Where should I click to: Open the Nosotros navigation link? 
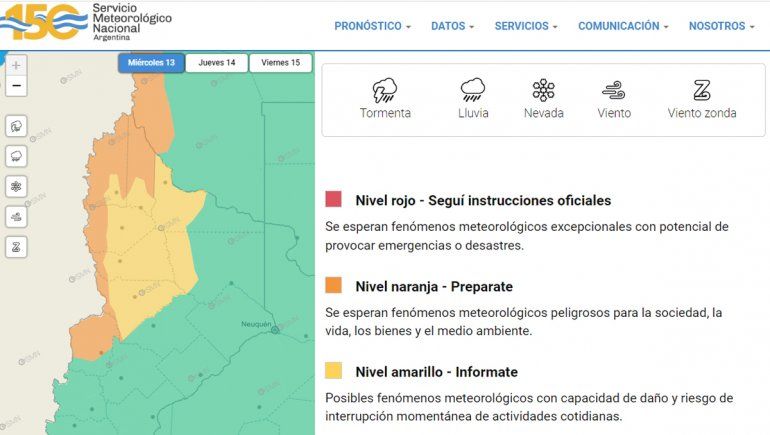[722, 26]
